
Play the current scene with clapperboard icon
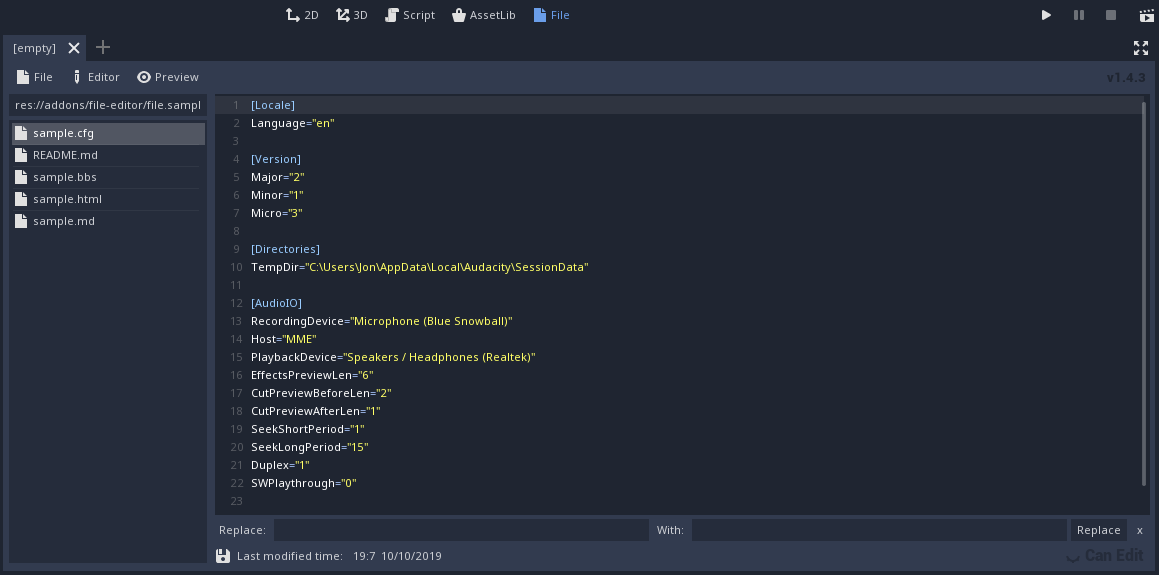(1146, 15)
